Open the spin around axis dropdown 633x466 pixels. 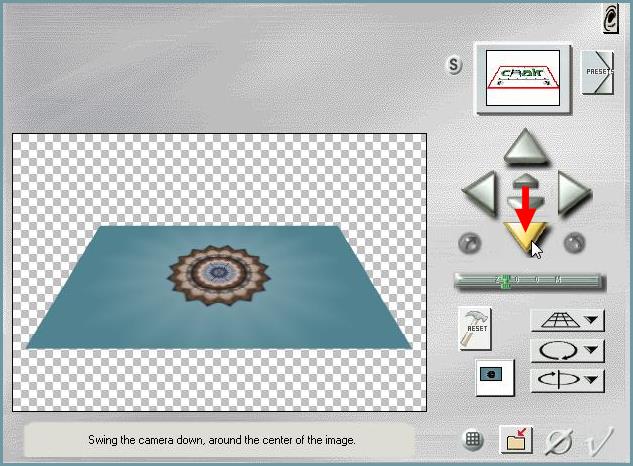coord(567,379)
